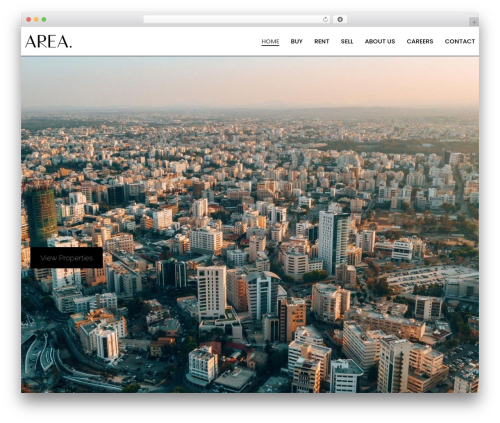
Task: Maximize window using green button
Action: 44,19
